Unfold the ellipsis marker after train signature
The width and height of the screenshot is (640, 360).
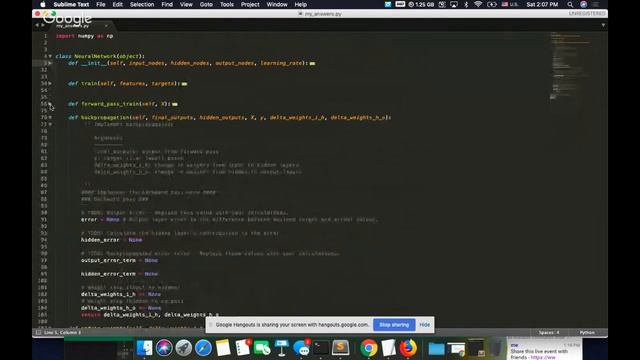coord(184,84)
